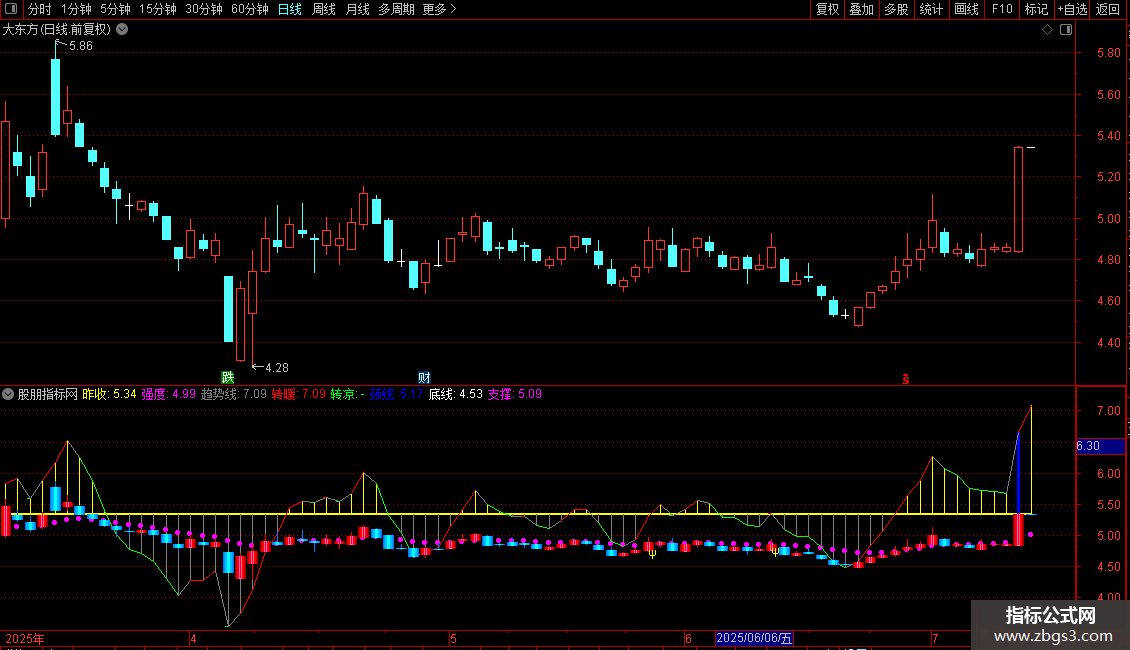Click the 趋势线: 7.09 value

tap(233, 394)
